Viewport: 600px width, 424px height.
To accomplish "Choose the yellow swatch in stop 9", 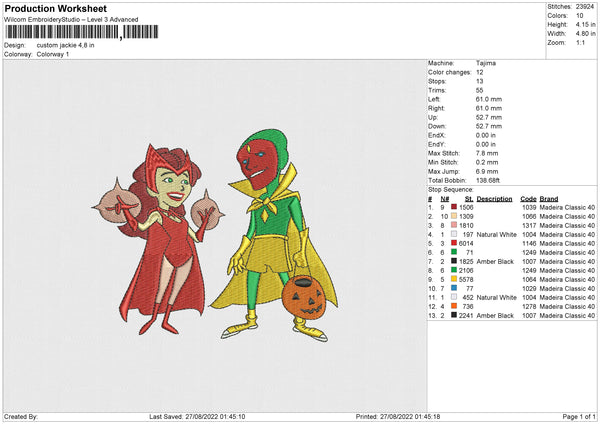I will pos(456,279).
